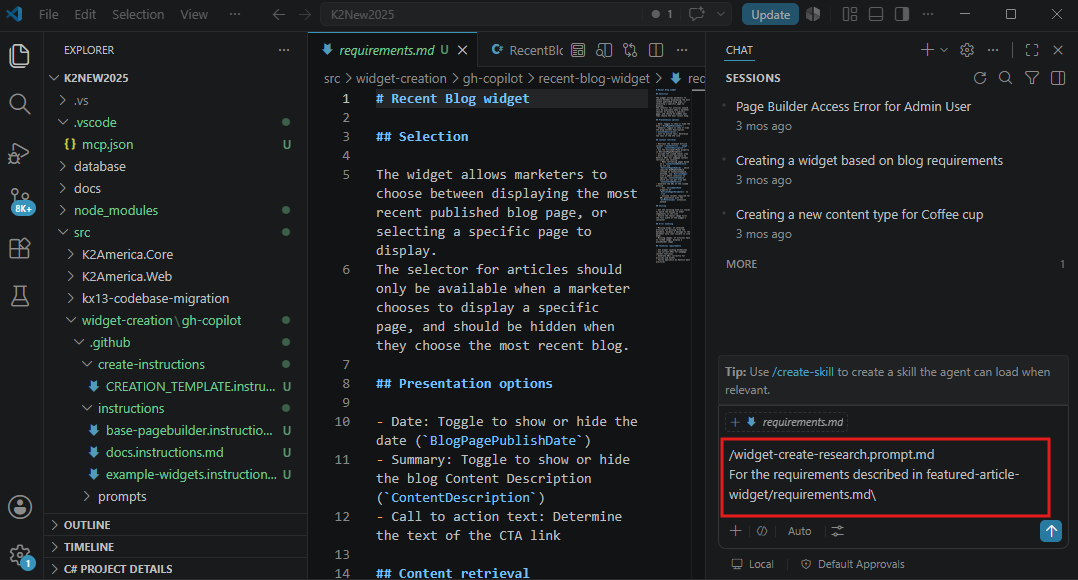Open Default Approvals setting
This screenshot has width=1078, height=580.
[x=852, y=564]
